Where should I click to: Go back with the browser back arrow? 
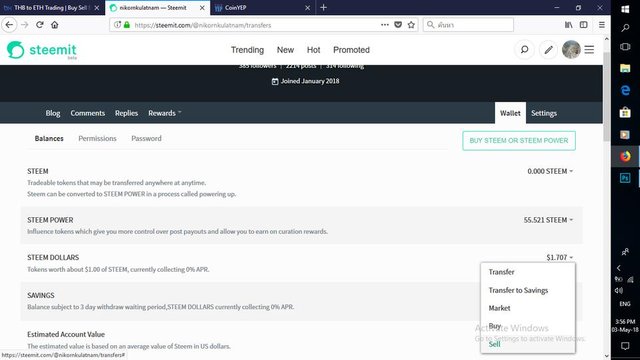click(x=9, y=25)
